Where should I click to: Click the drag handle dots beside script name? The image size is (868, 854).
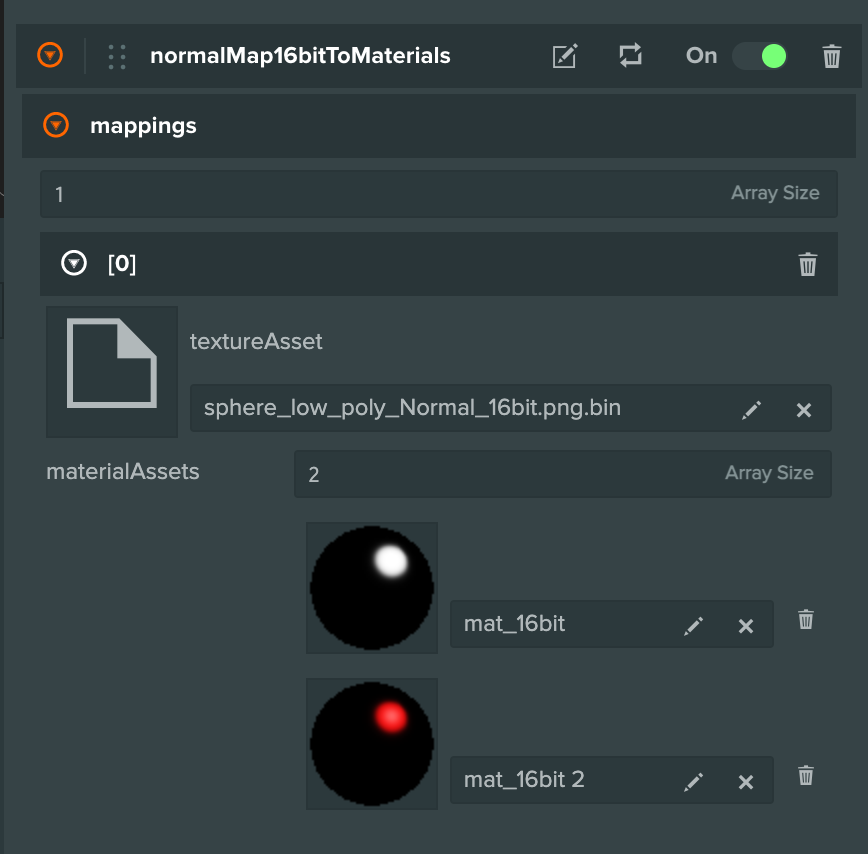(x=117, y=56)
